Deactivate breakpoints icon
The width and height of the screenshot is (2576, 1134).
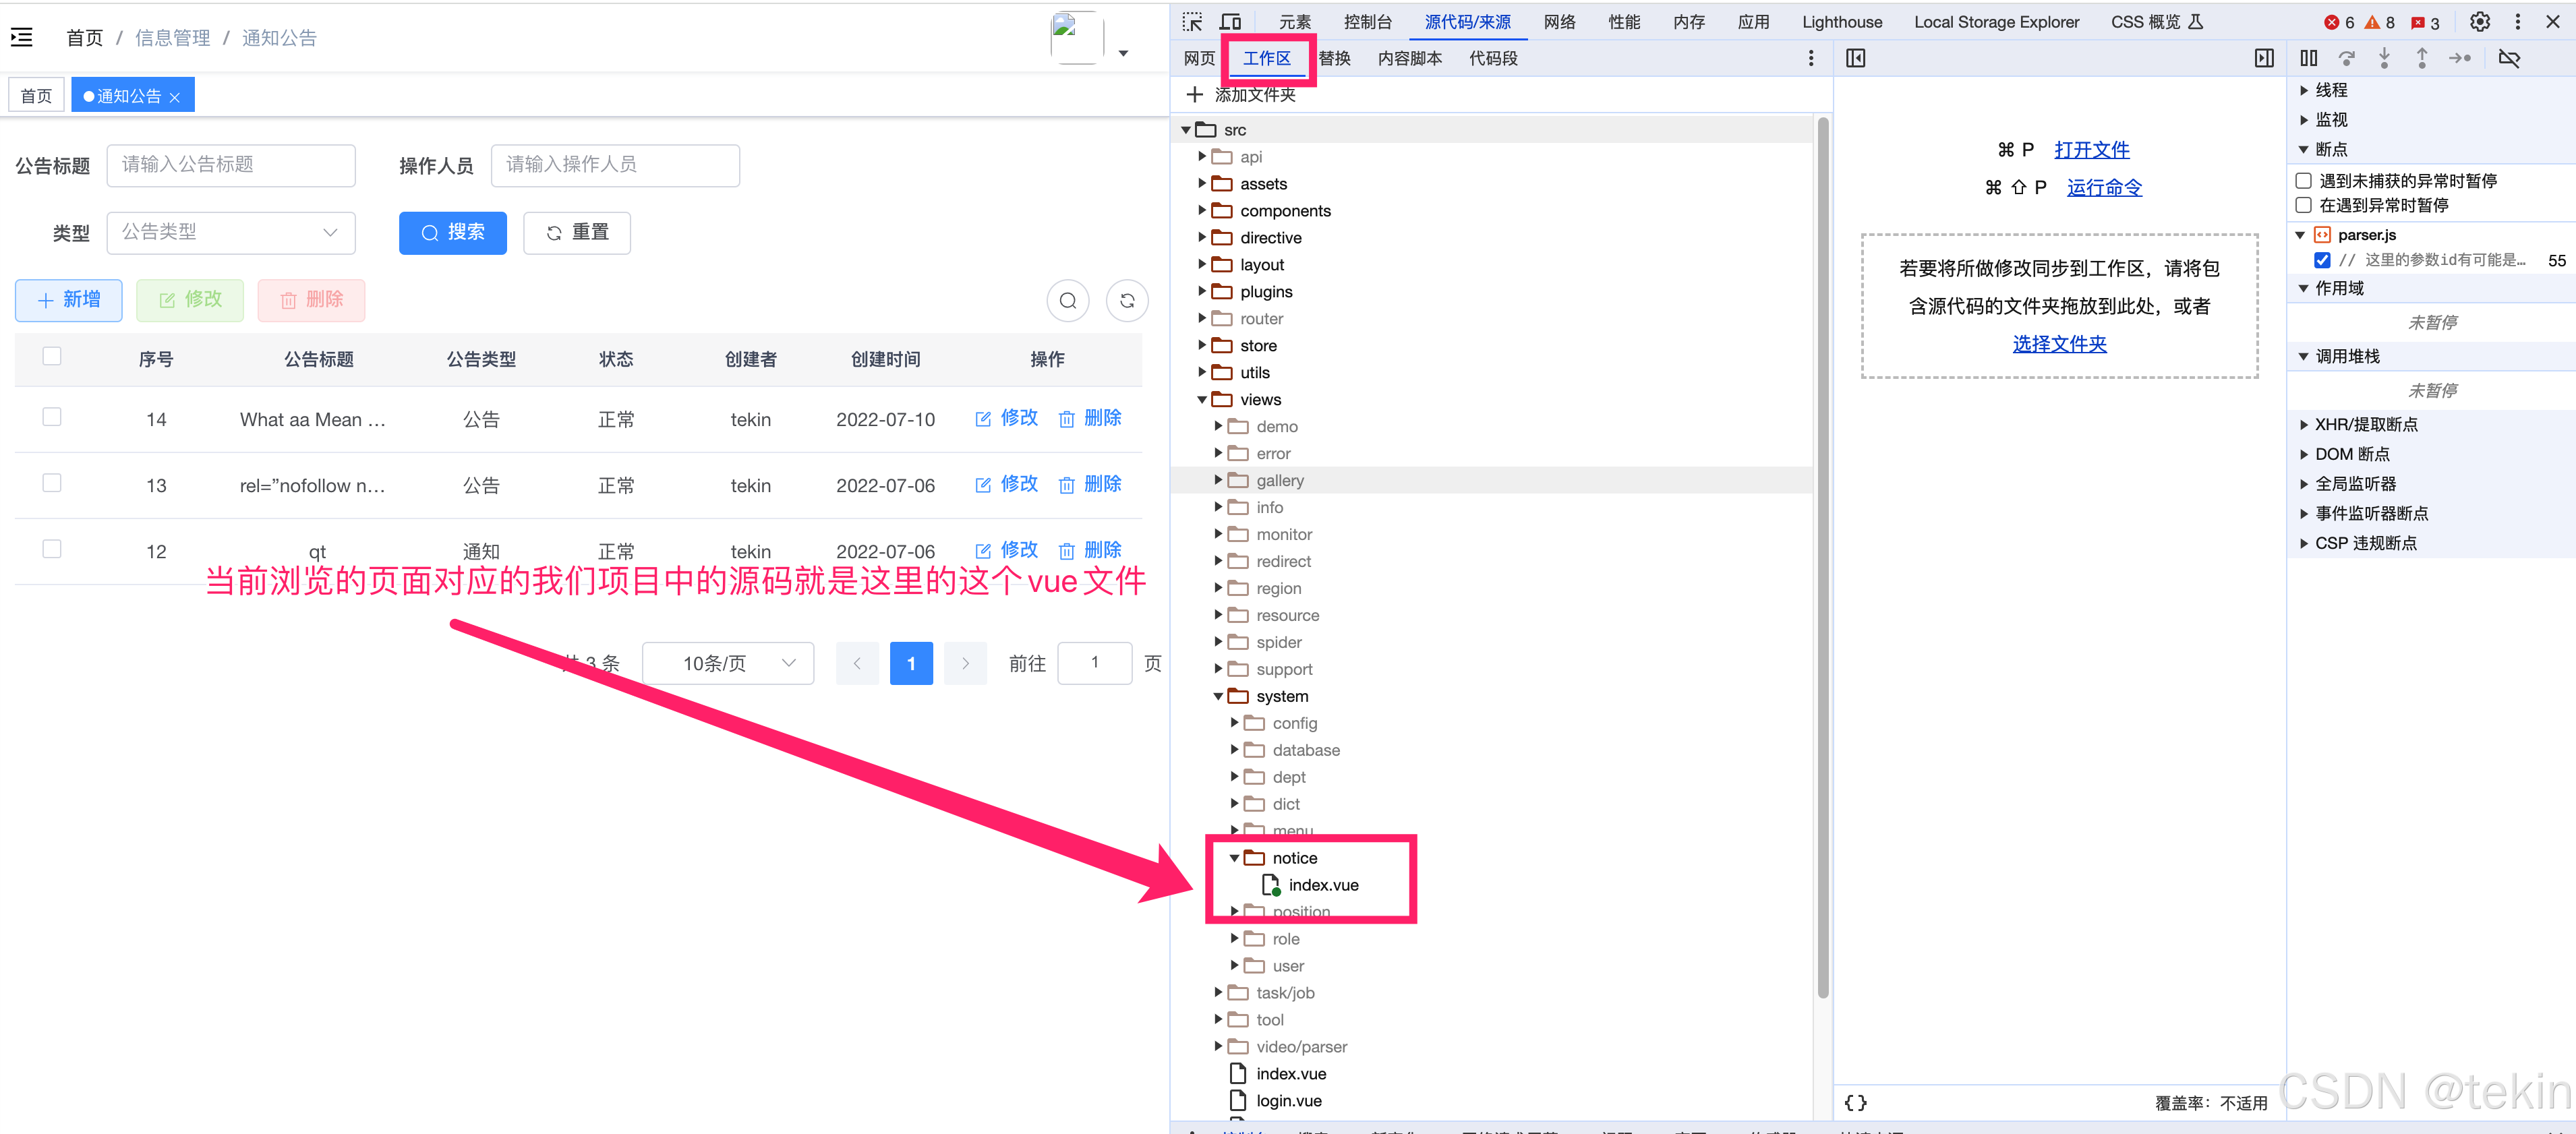click(2509, 58)
